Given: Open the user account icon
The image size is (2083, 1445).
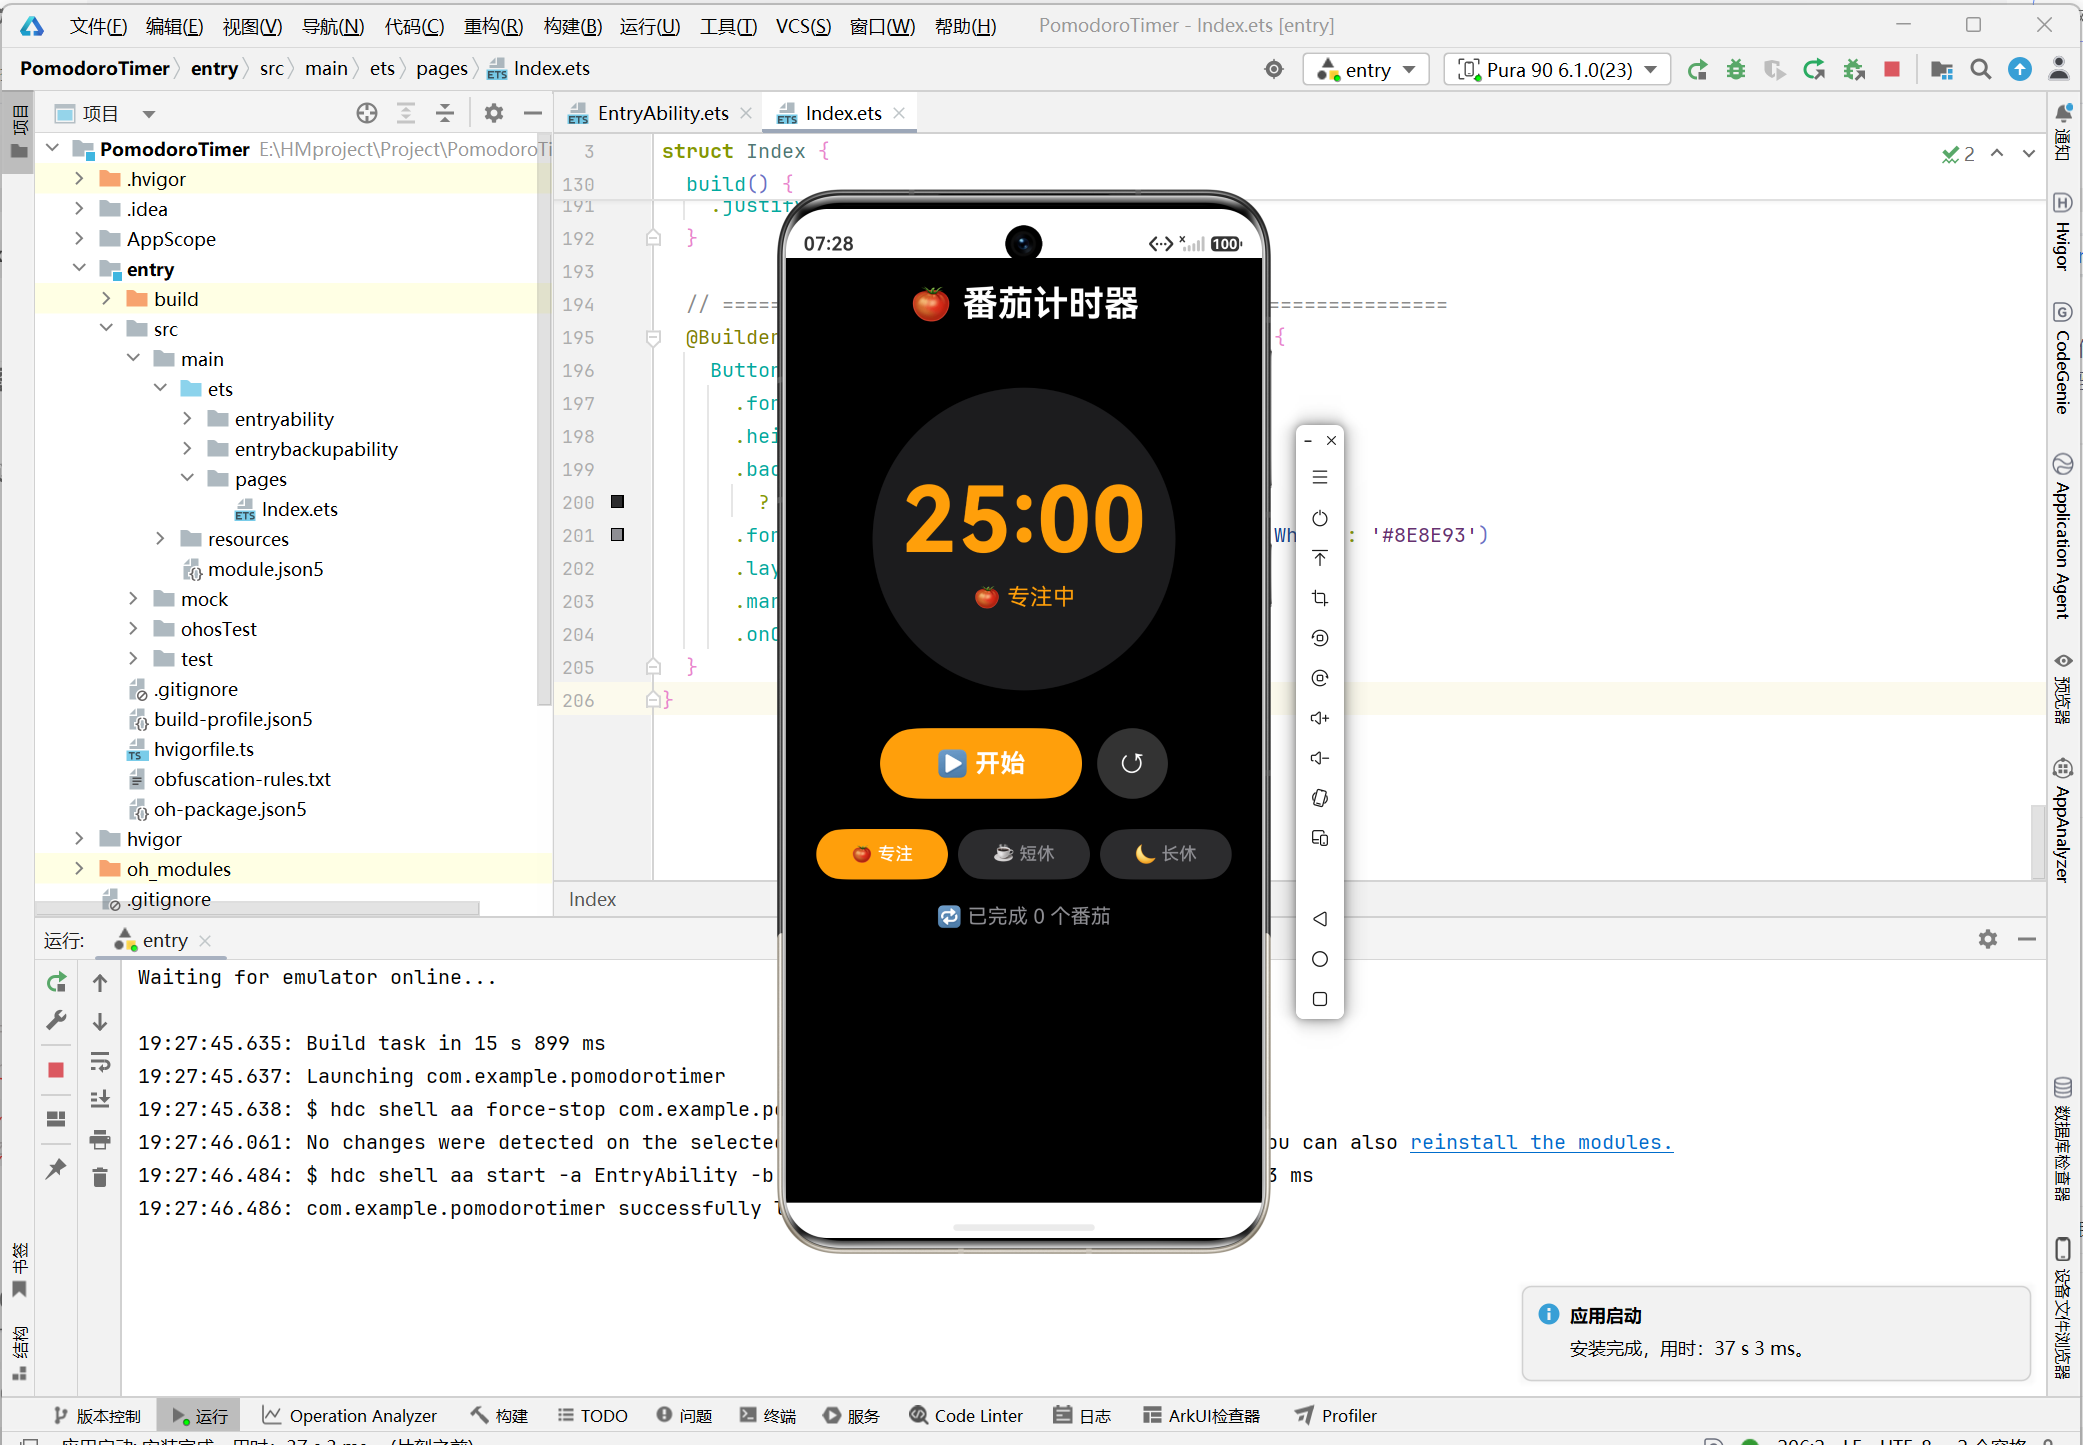Looking at the screenshot, I should [2059, 70].
